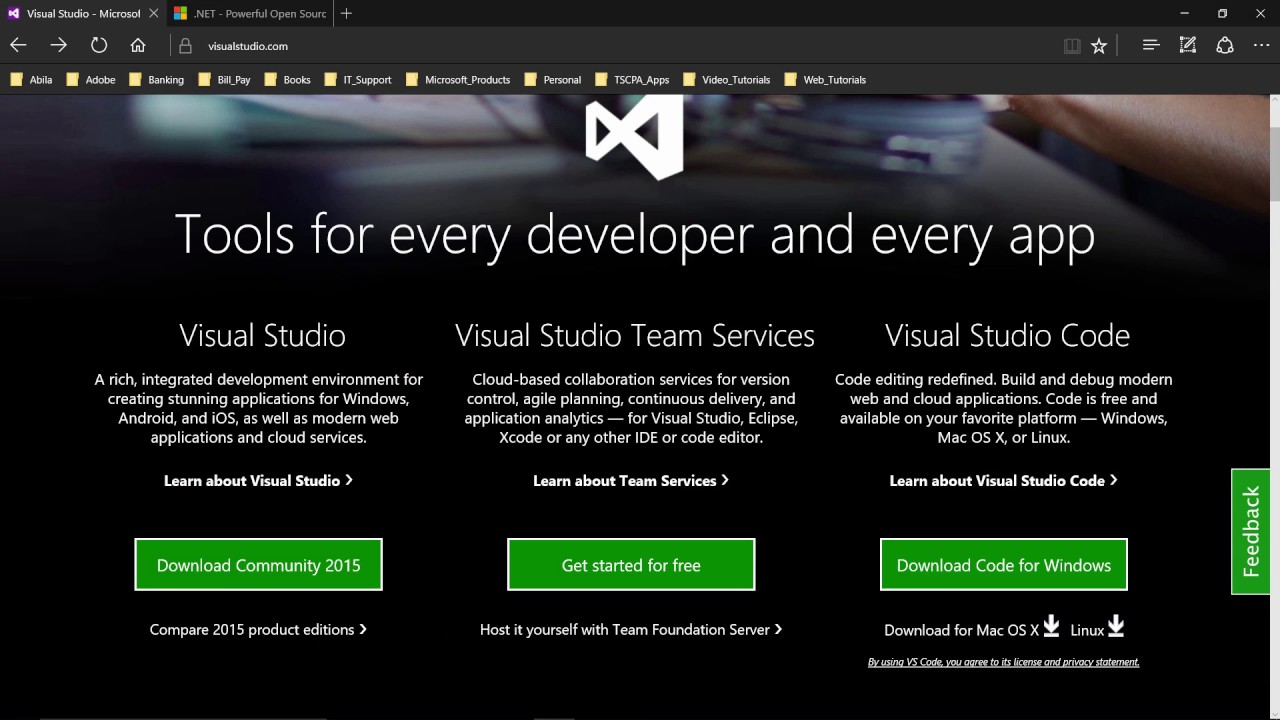
Task: Add page to favorites with the star
Action: point(1099,46)
